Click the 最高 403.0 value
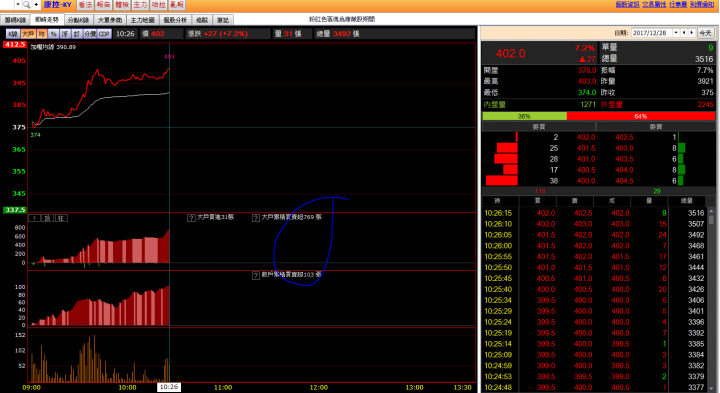Image resolution: width=720 pixels, height=393 pixels. tap(587, 81)
